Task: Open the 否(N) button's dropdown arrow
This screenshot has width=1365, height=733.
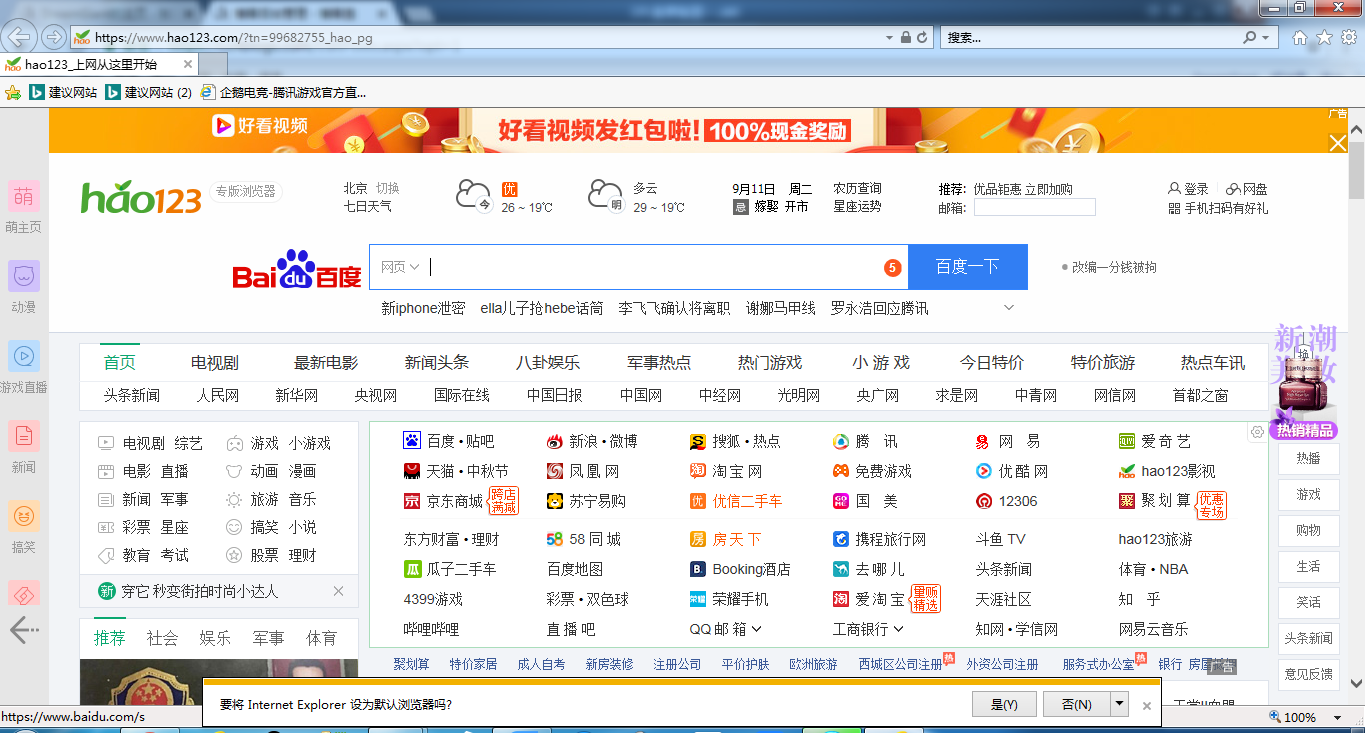Action: (1119, 704)
